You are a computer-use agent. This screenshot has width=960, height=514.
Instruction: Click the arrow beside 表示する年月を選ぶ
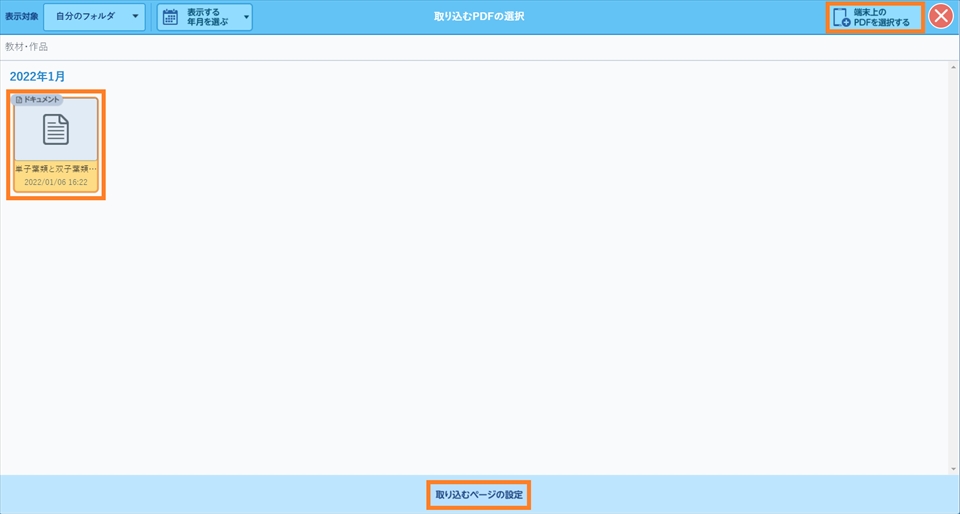(246, 17)
